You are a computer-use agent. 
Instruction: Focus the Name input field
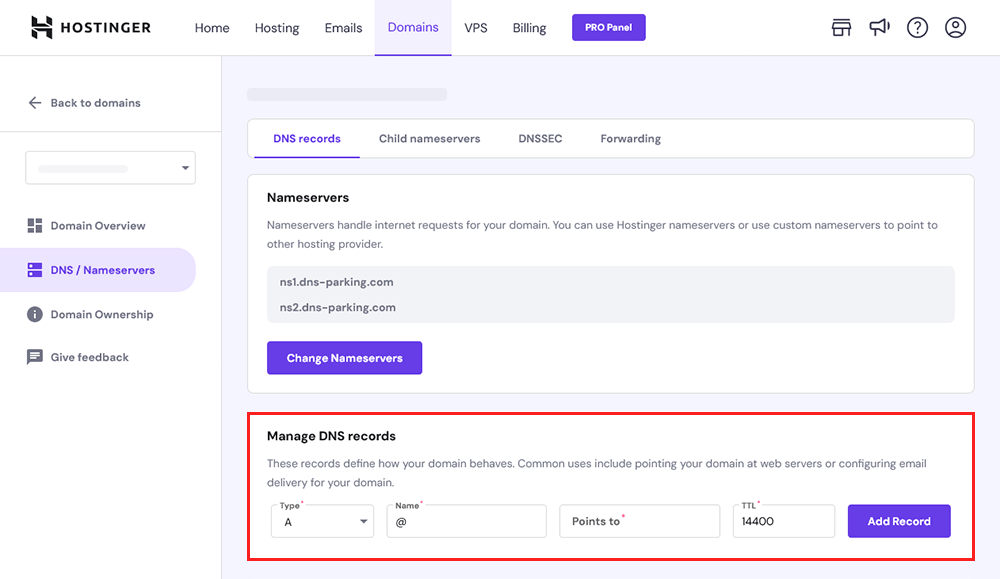tap(466, 521)
